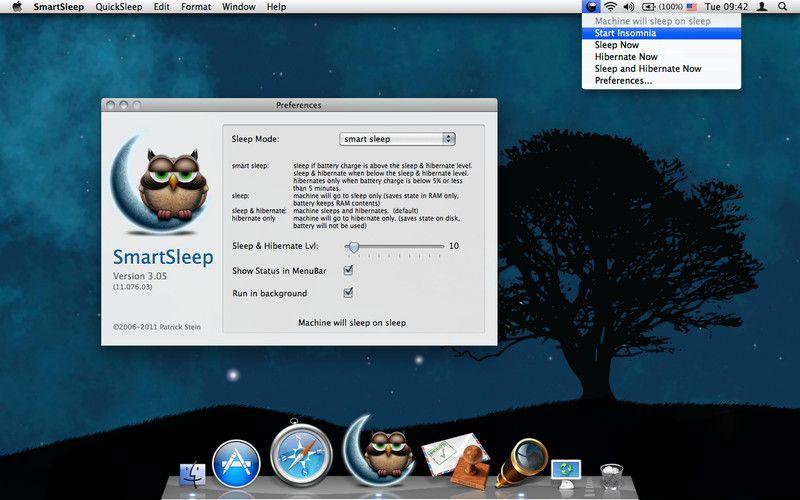Click the hibernate only description label

[254, 218]
